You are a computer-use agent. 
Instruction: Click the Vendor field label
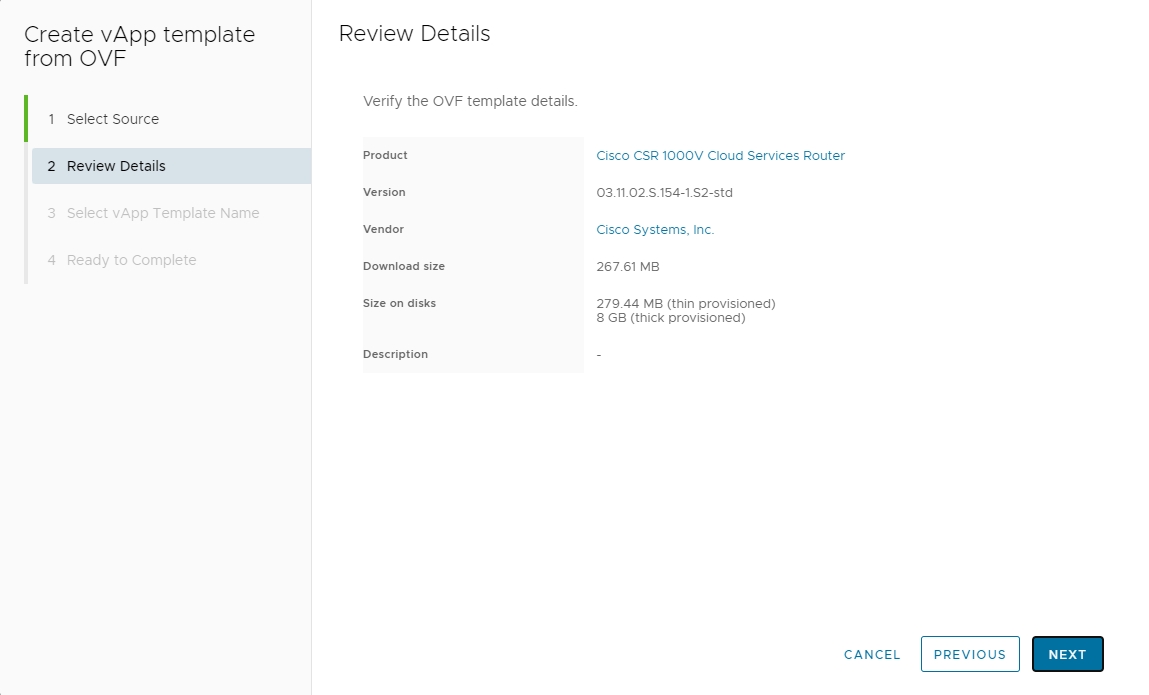383,229
